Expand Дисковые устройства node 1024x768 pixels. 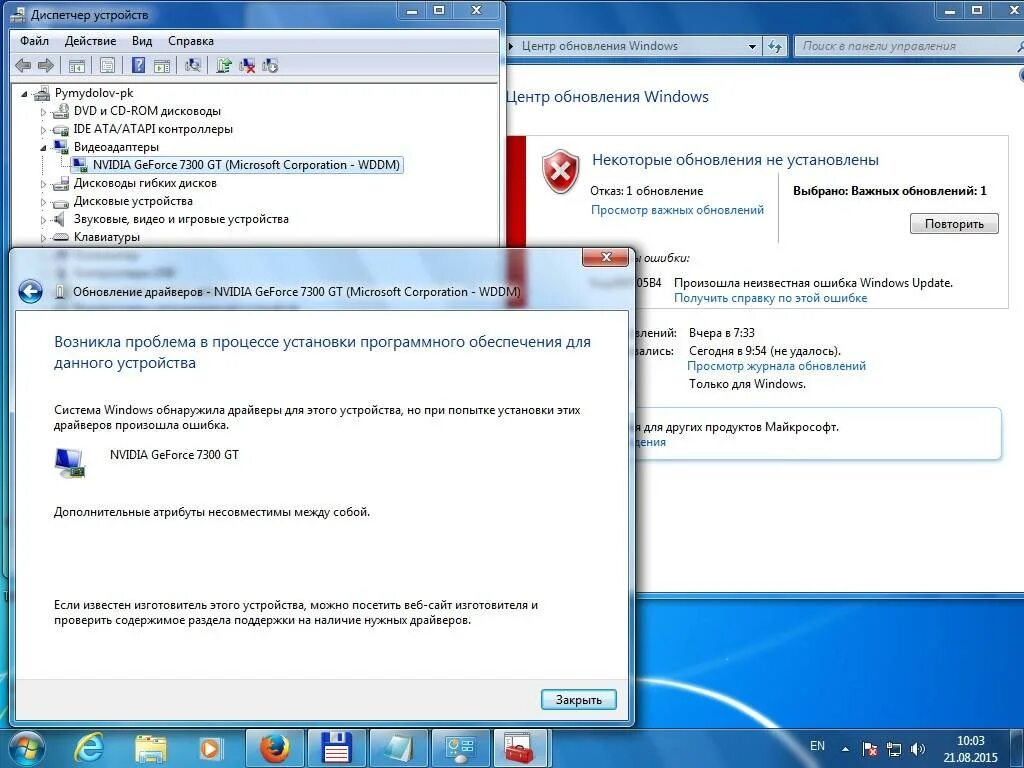[43, 202]
